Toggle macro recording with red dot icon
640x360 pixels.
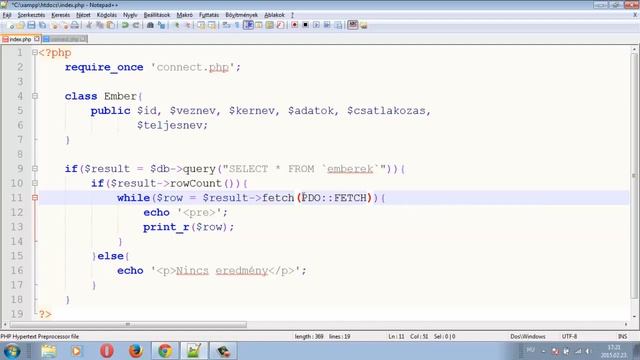point(294,25)
